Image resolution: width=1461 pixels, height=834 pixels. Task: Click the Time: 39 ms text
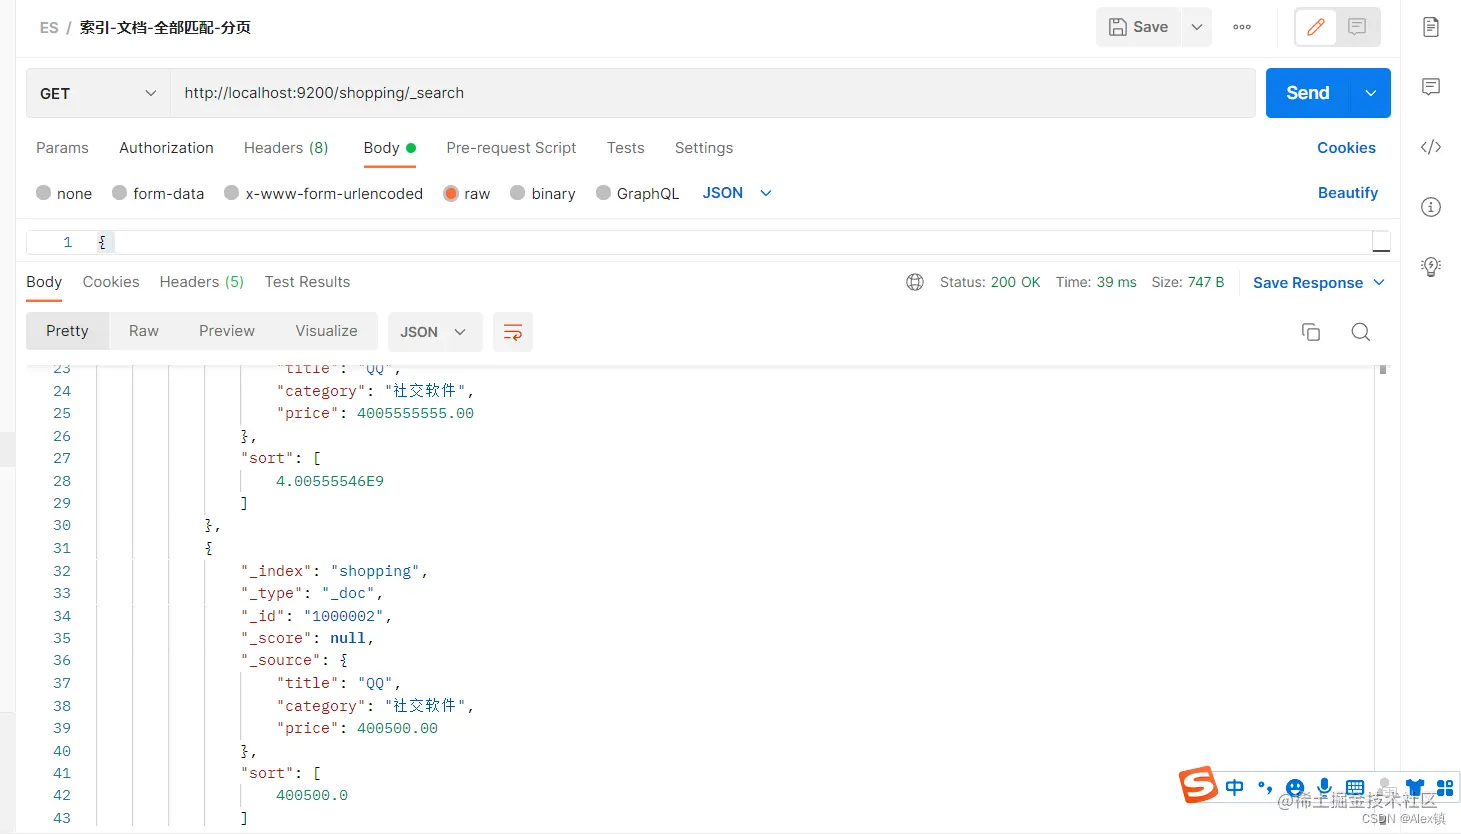tap(1096, 282)
